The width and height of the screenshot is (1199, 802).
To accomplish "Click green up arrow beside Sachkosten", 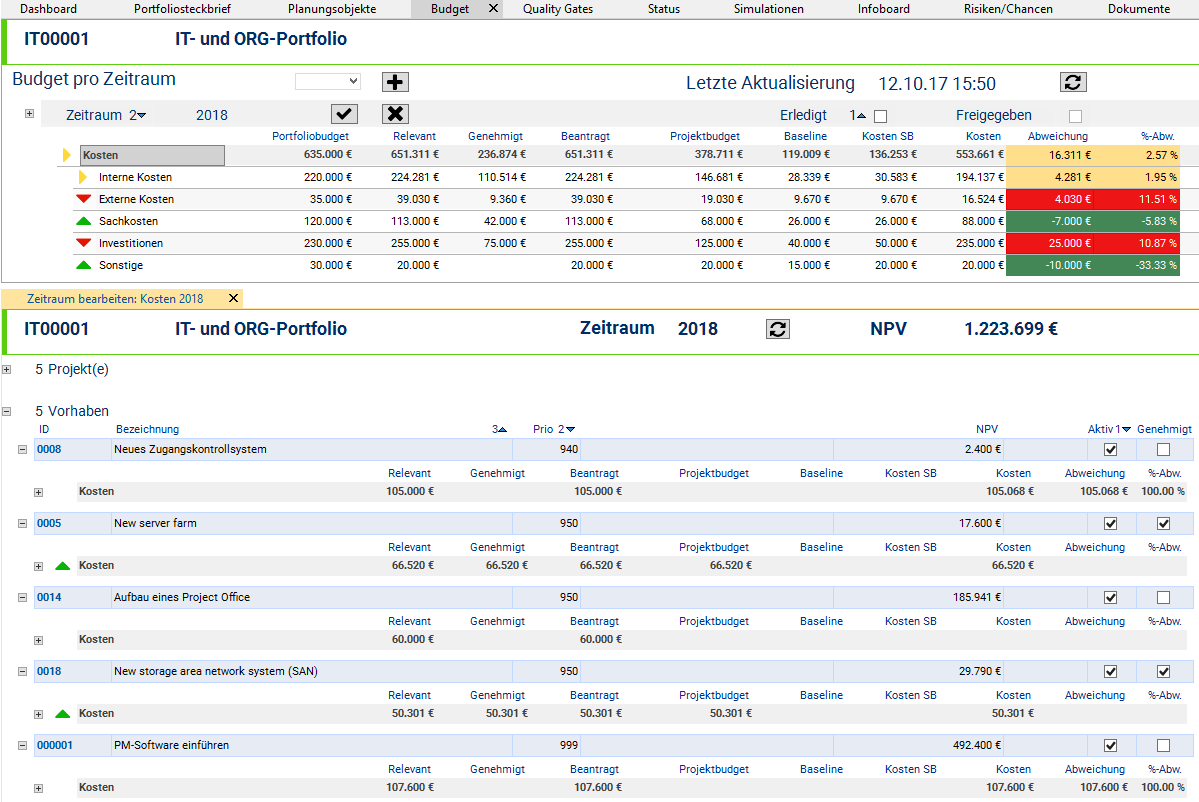I will pos(84,221).
